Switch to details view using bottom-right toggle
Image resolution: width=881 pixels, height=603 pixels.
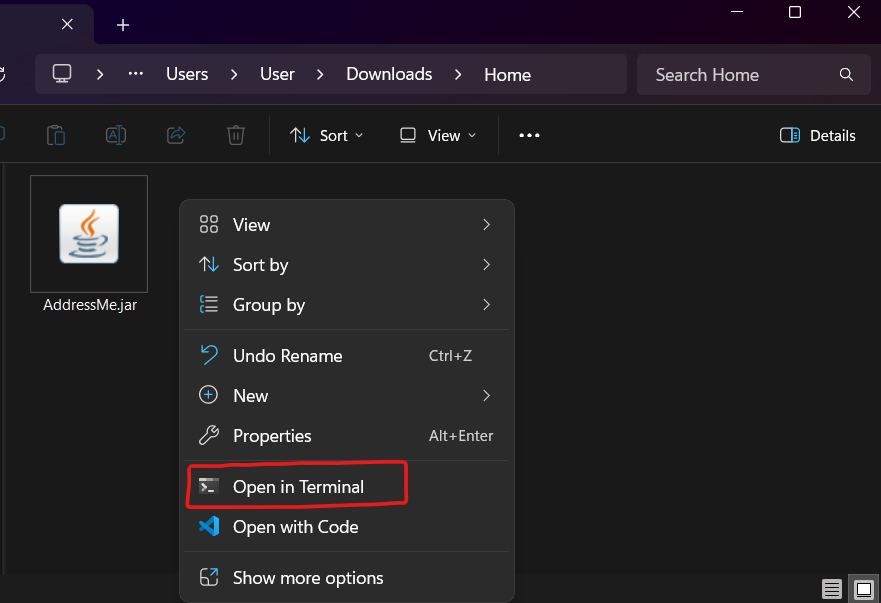[x=832, y=589]
